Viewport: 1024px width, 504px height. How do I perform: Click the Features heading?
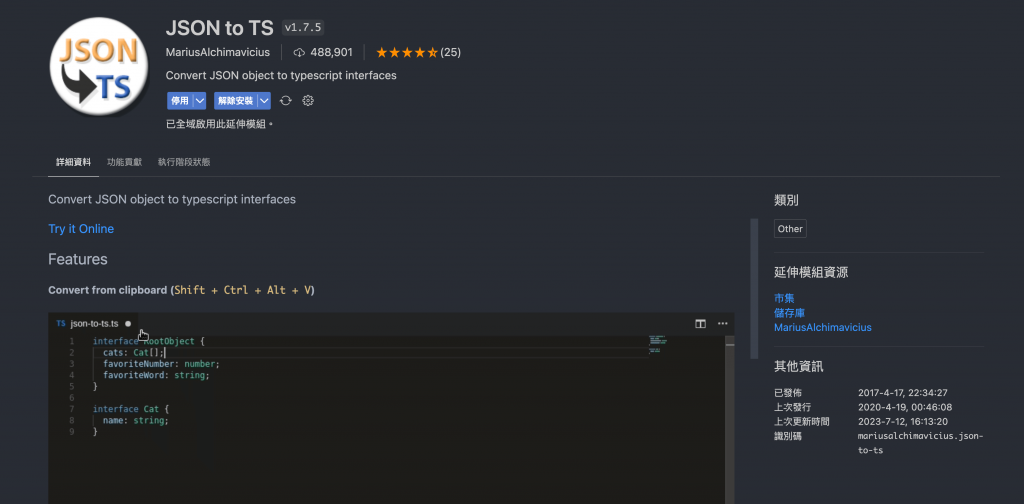(x=78, y=259)
